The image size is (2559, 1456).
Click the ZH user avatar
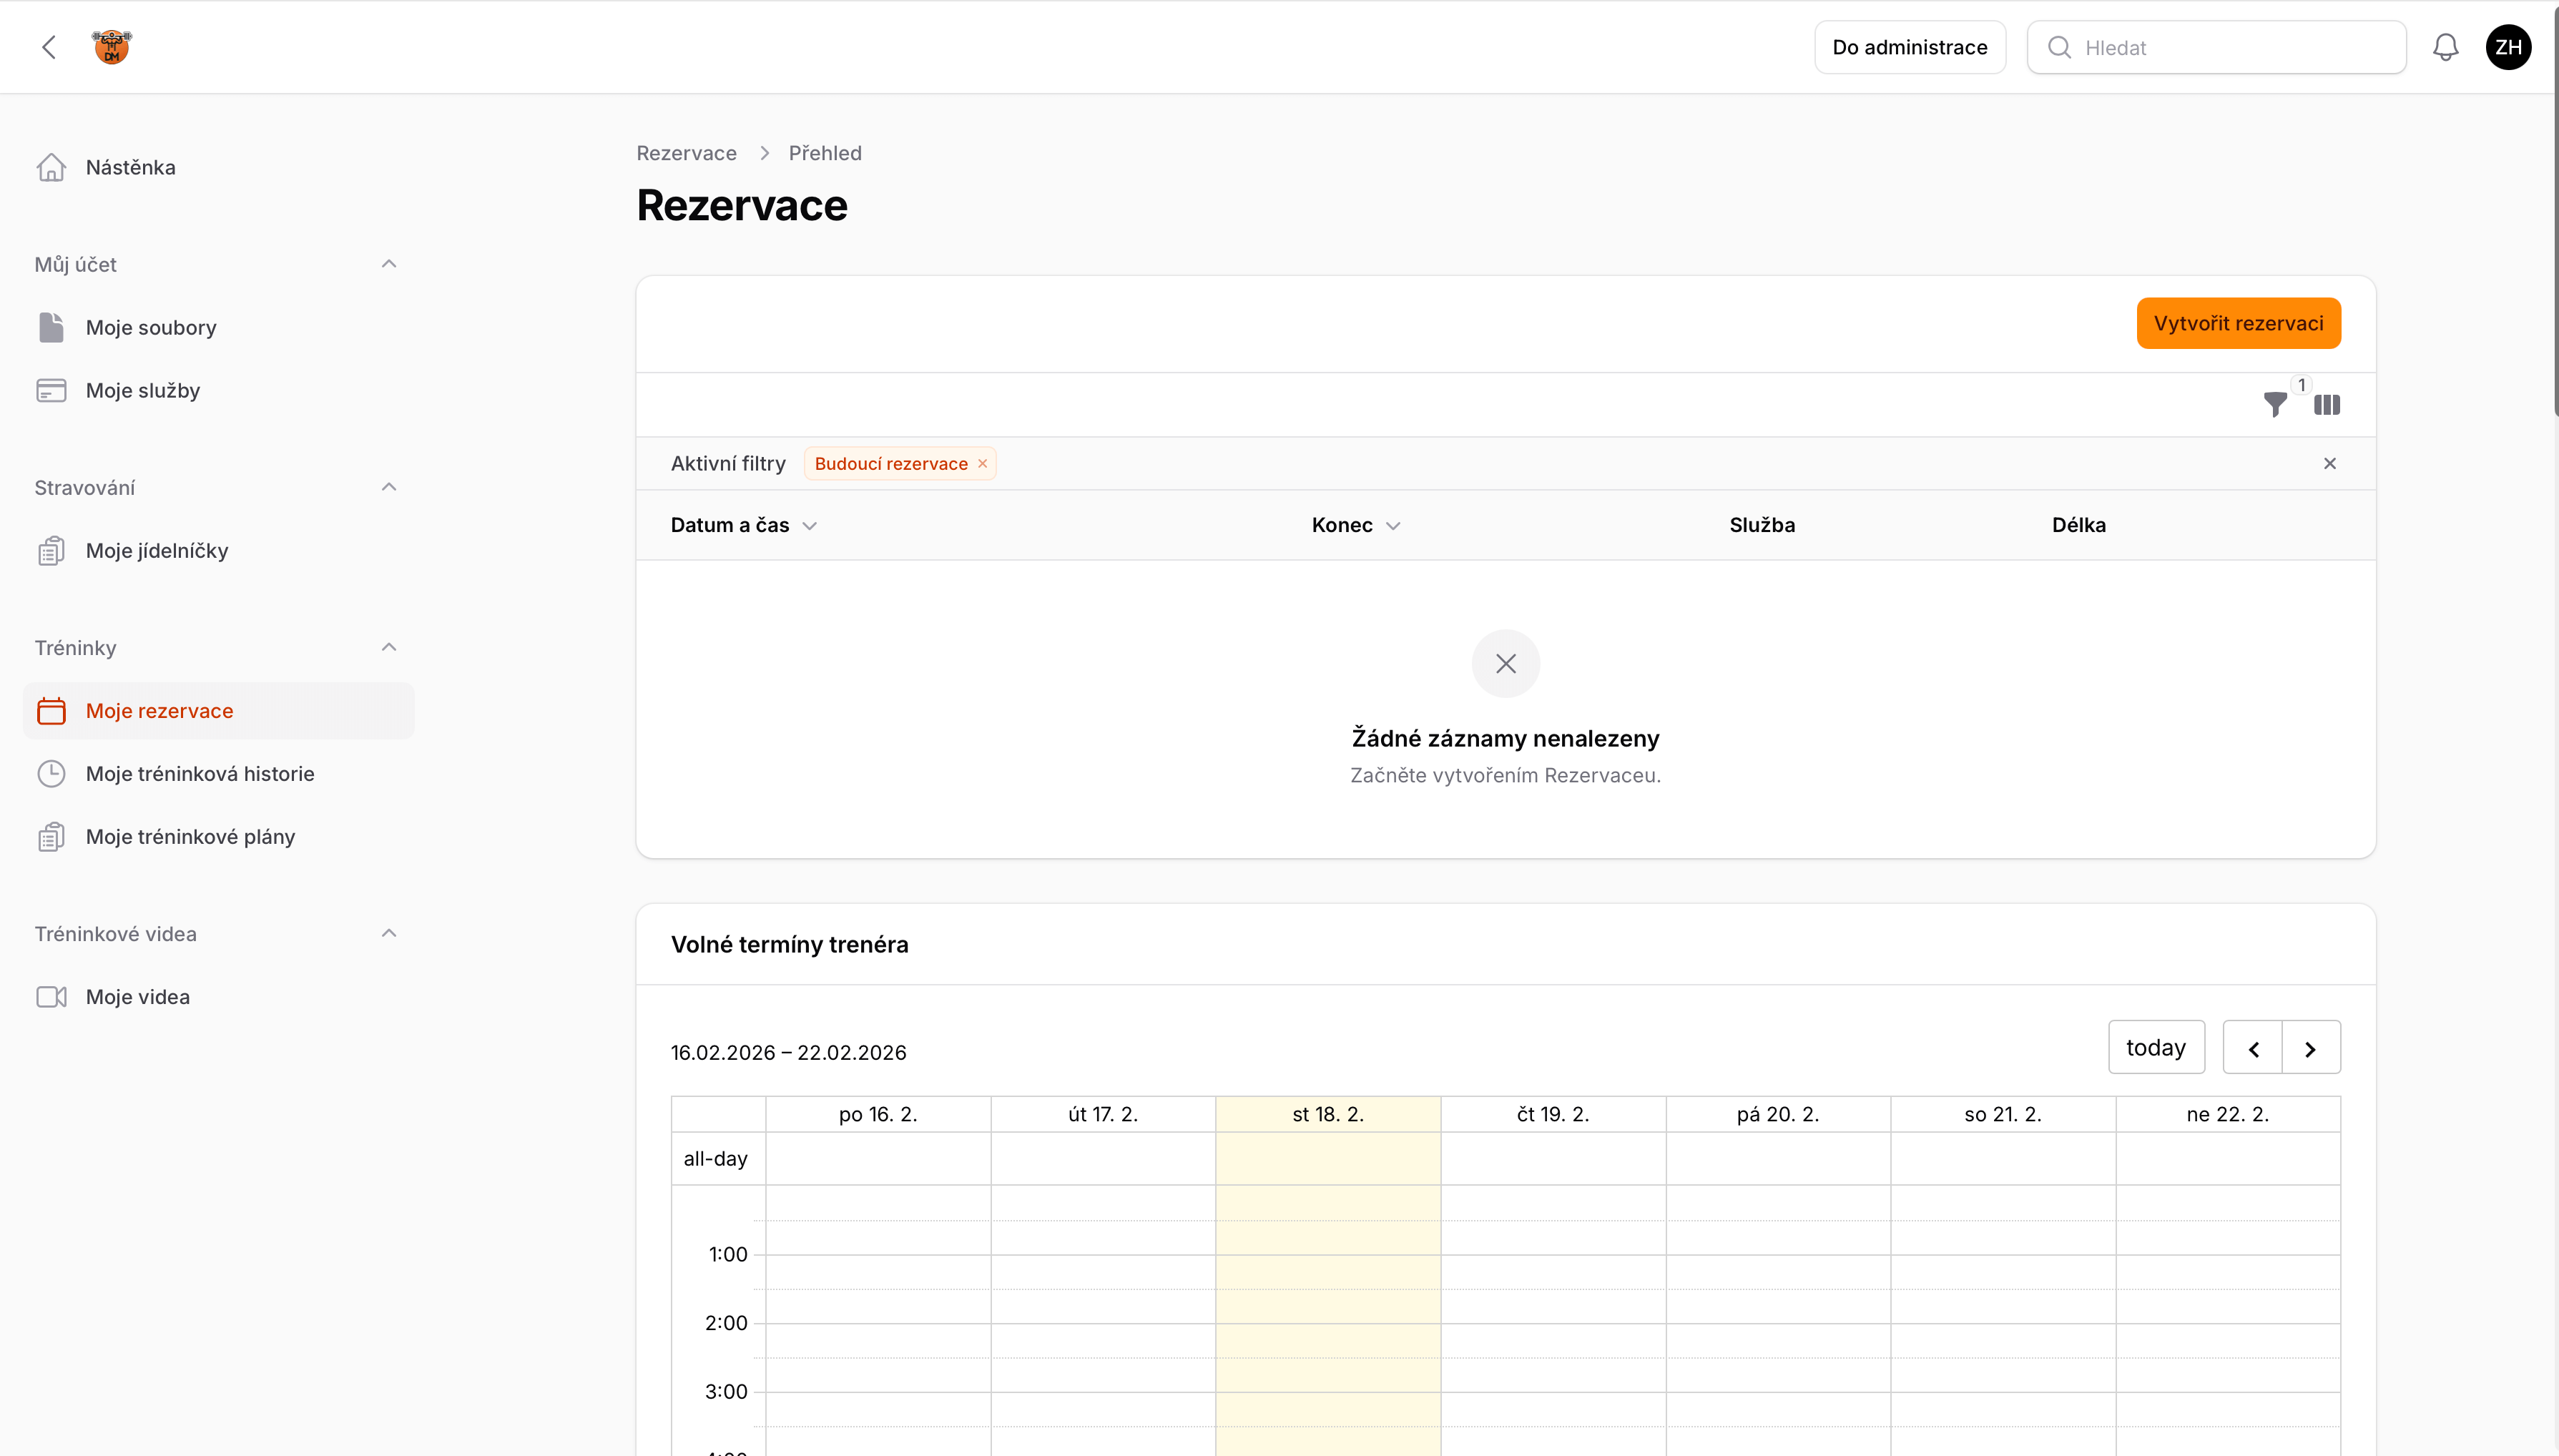tap(2507, 47)
